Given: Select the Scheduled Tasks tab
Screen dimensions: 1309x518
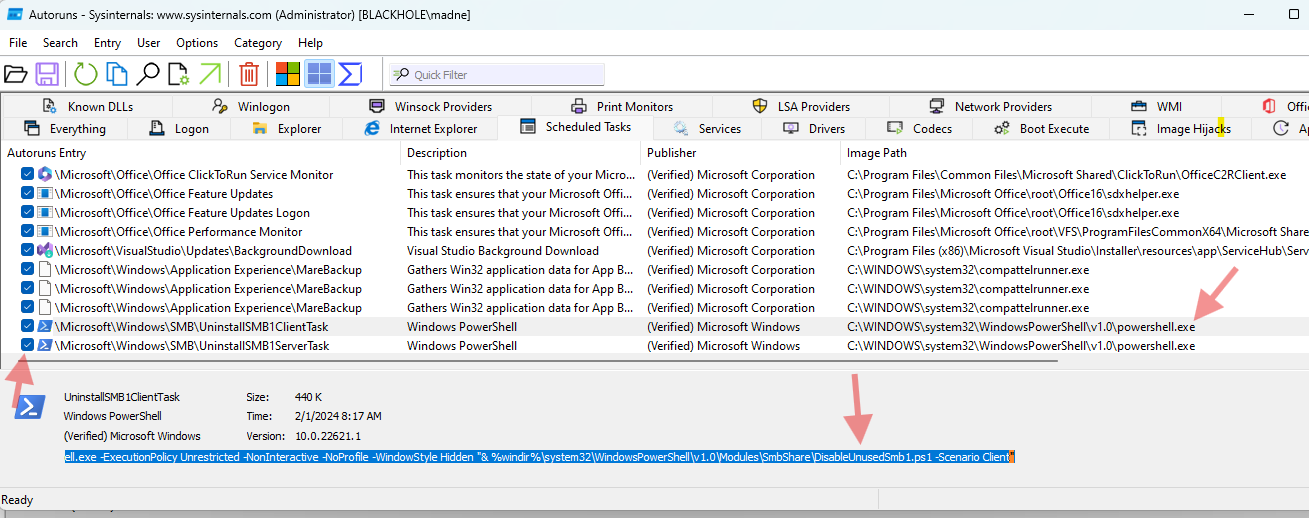Looking at the screenshot, I should pyautogui.click(x=576, y=127).
